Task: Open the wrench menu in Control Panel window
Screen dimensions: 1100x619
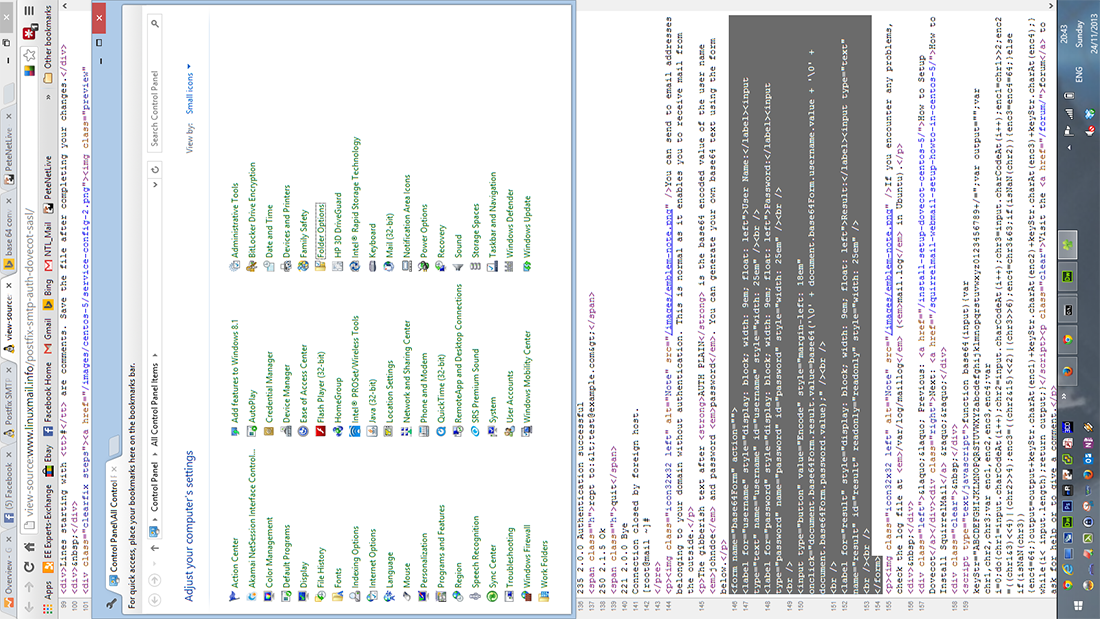Action: tap(112, 603)
